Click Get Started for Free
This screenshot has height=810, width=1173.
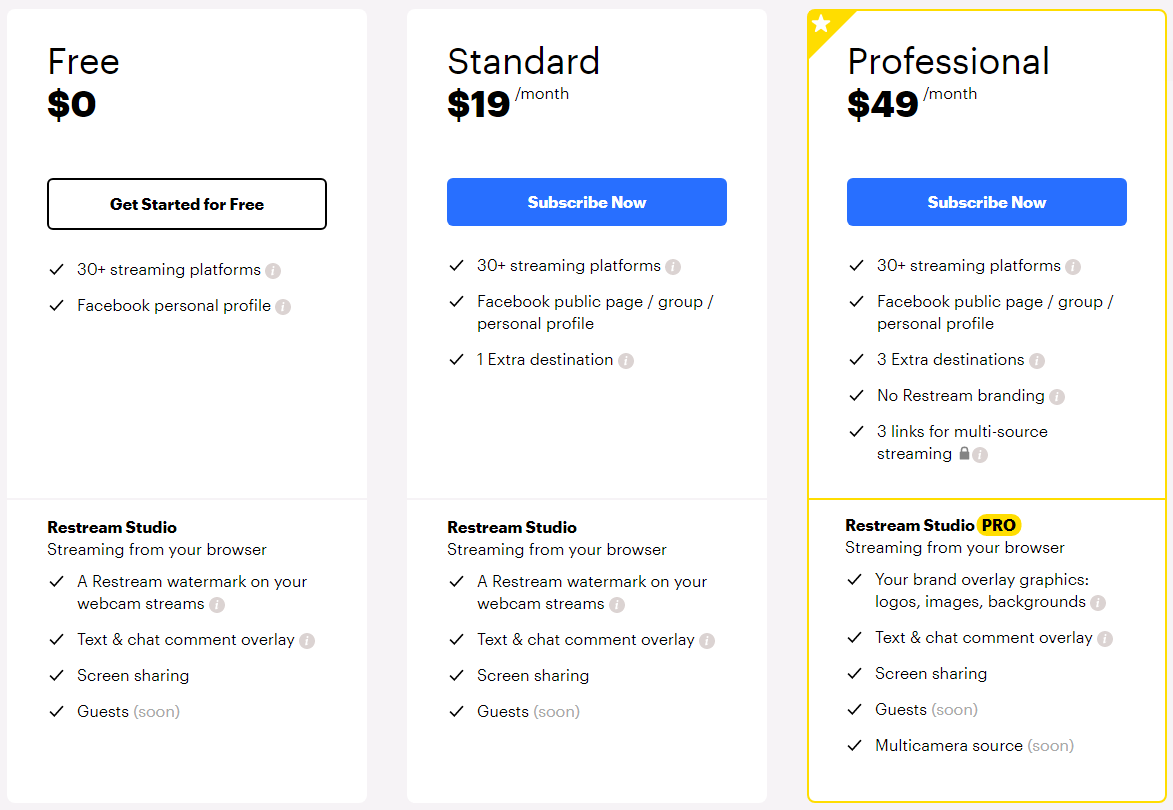pyautogui.click(x=187, y=204)
